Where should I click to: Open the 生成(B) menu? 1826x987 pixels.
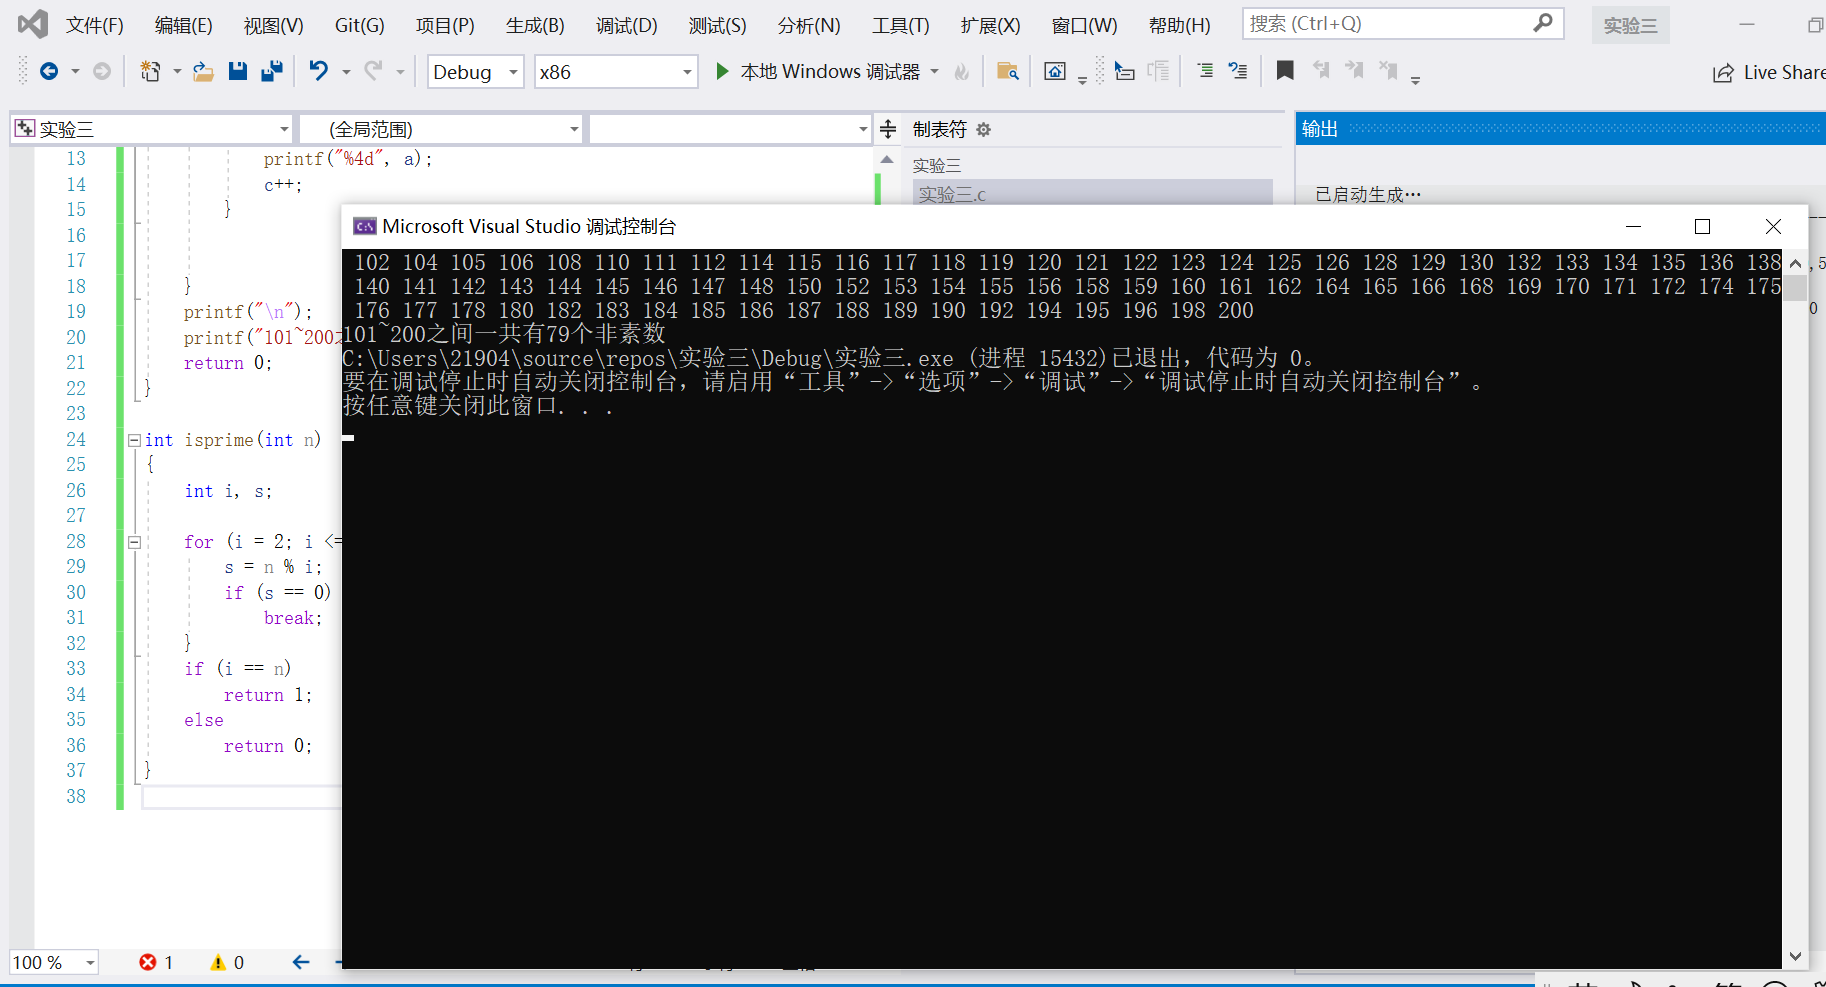pos(536,25)
